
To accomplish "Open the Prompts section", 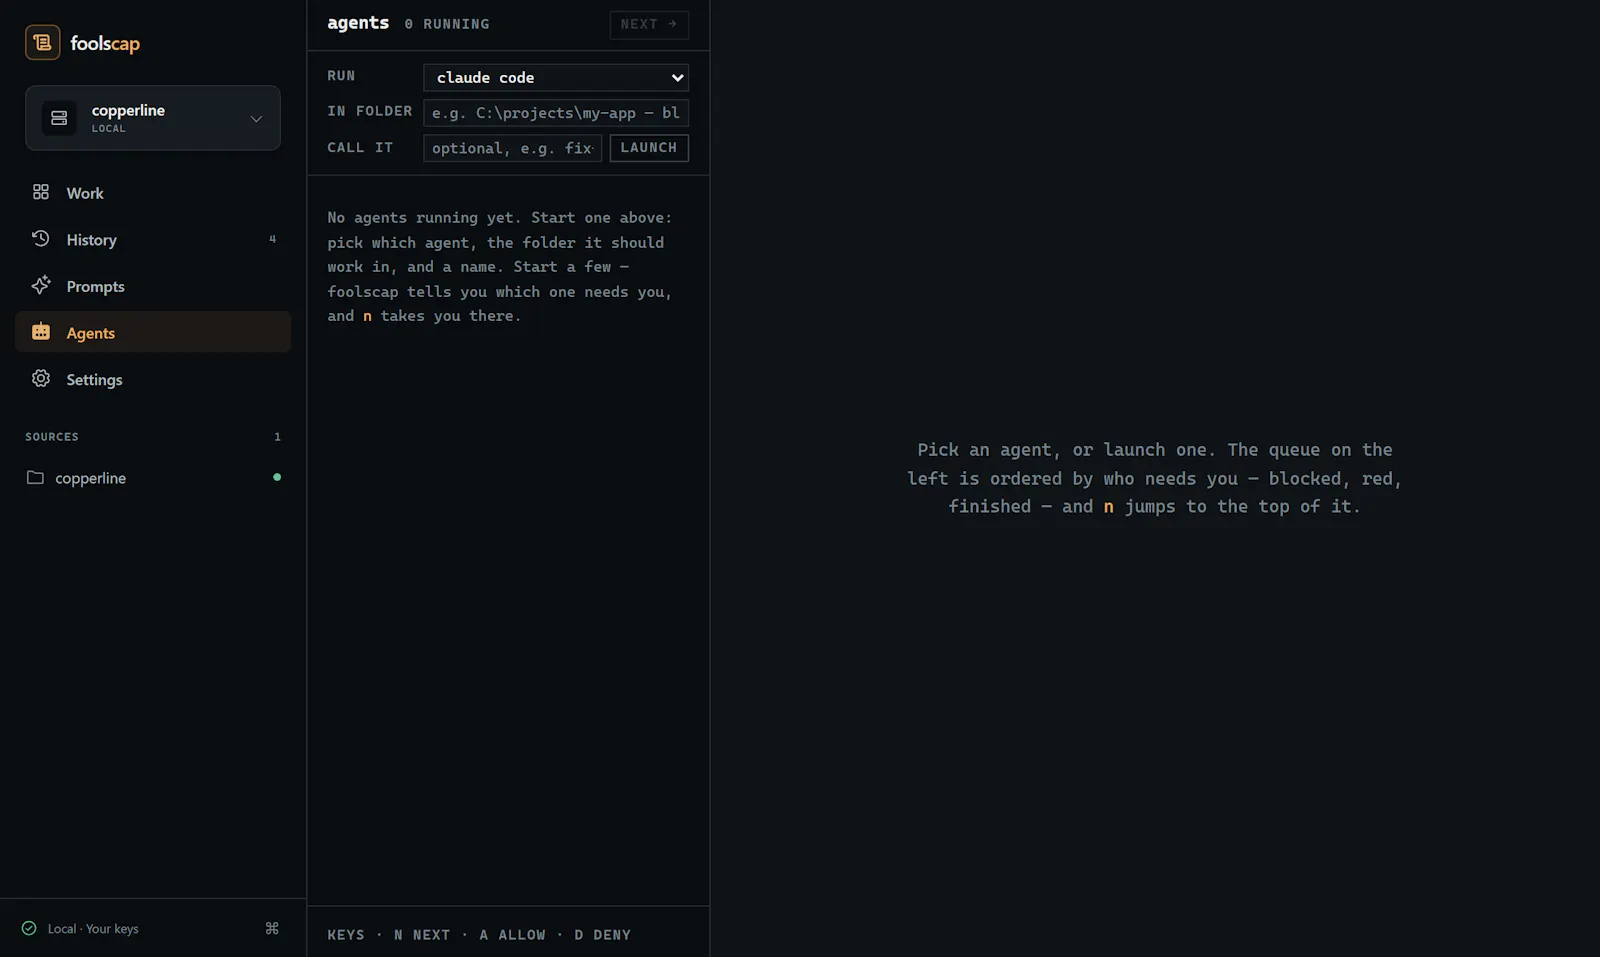I will [x=153, y=286].
